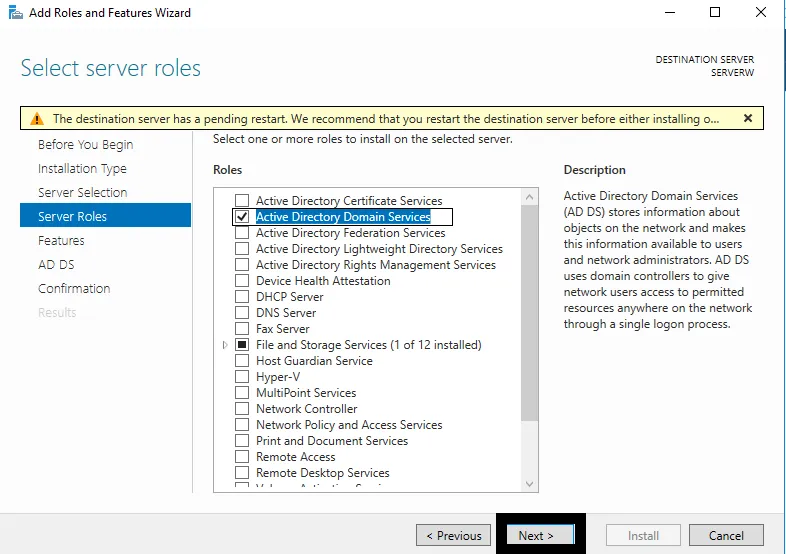
Task: Check Active Directory Certificate Services
Action: [242, 201]
